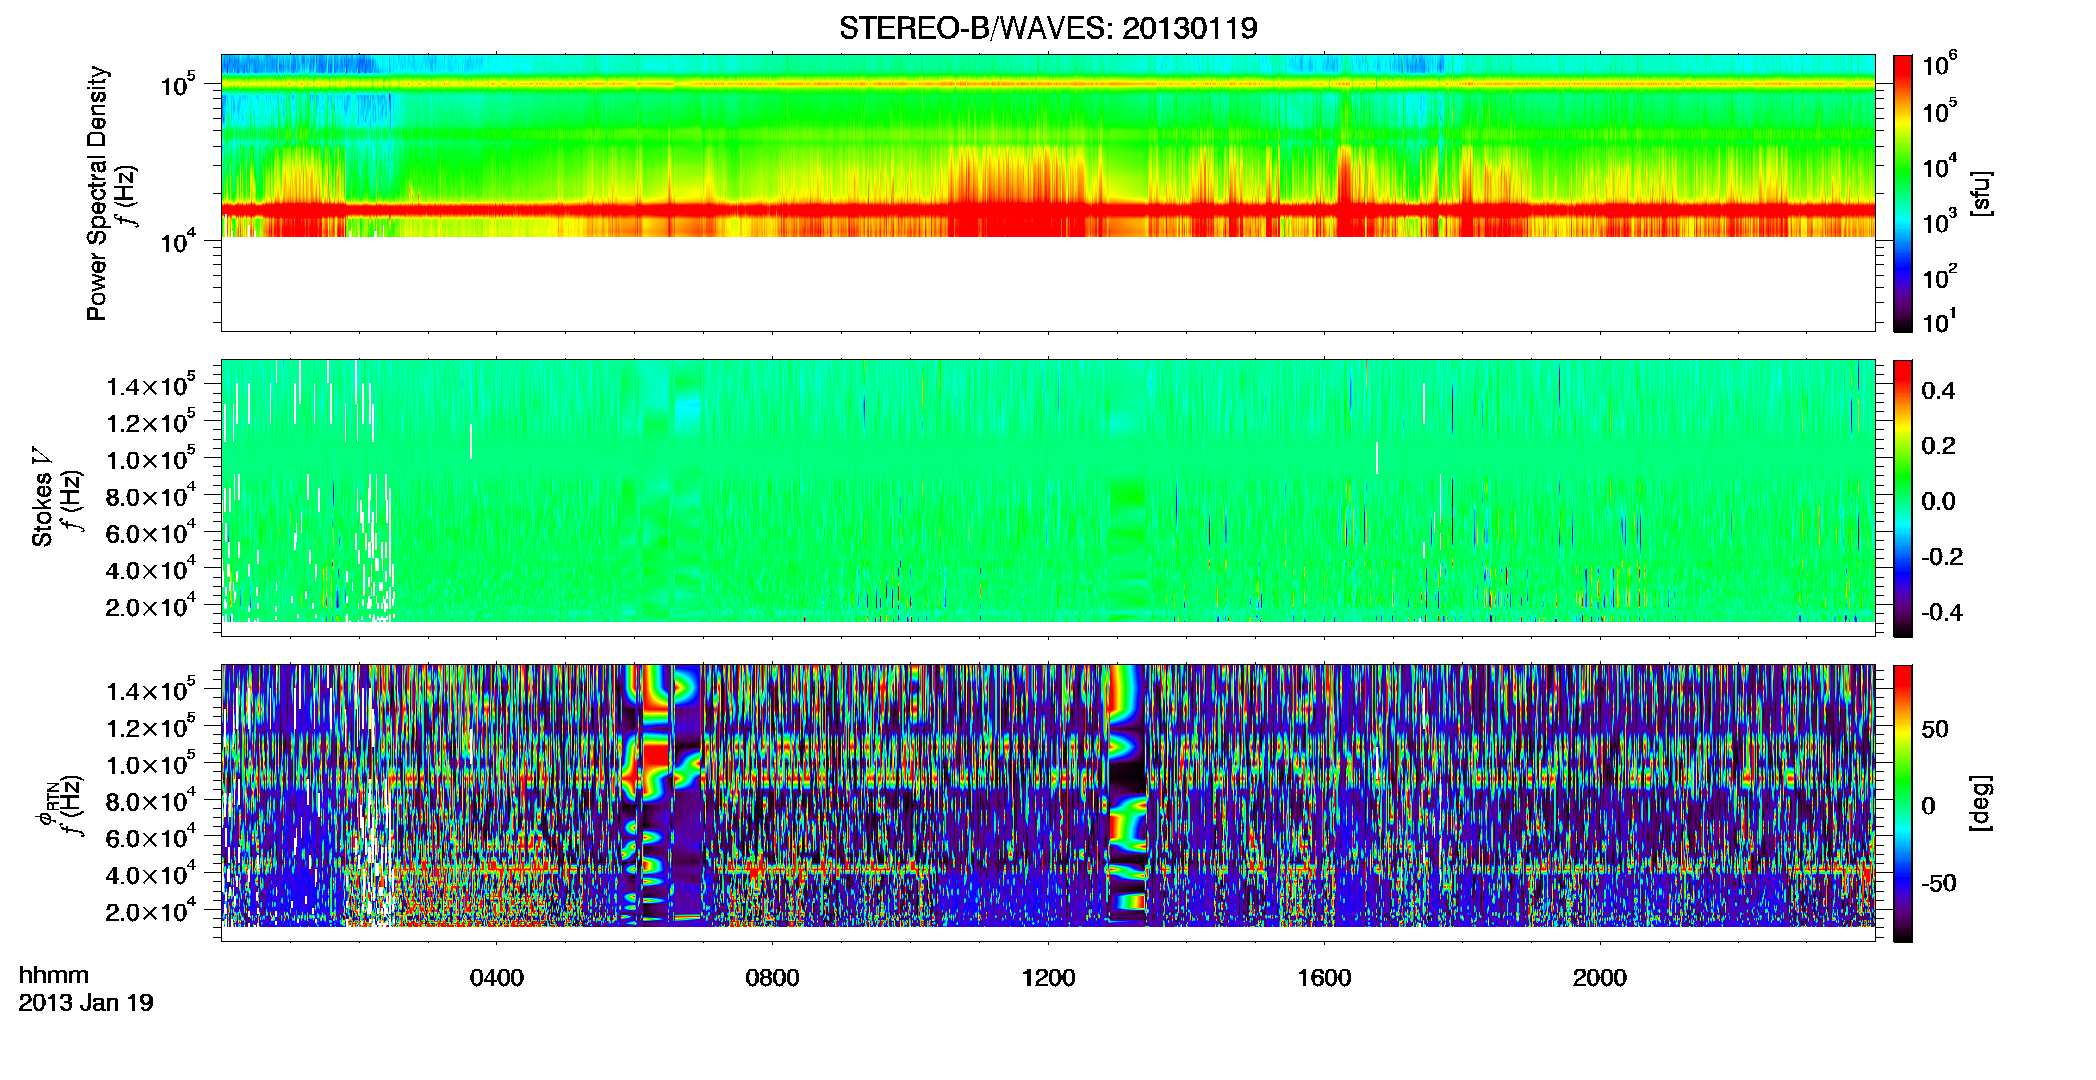The width and height of the screenshot is (2096, 1080).
Task: Click the 1600 time tick label
Action: pyautogui.click(x=1324, y=978)
